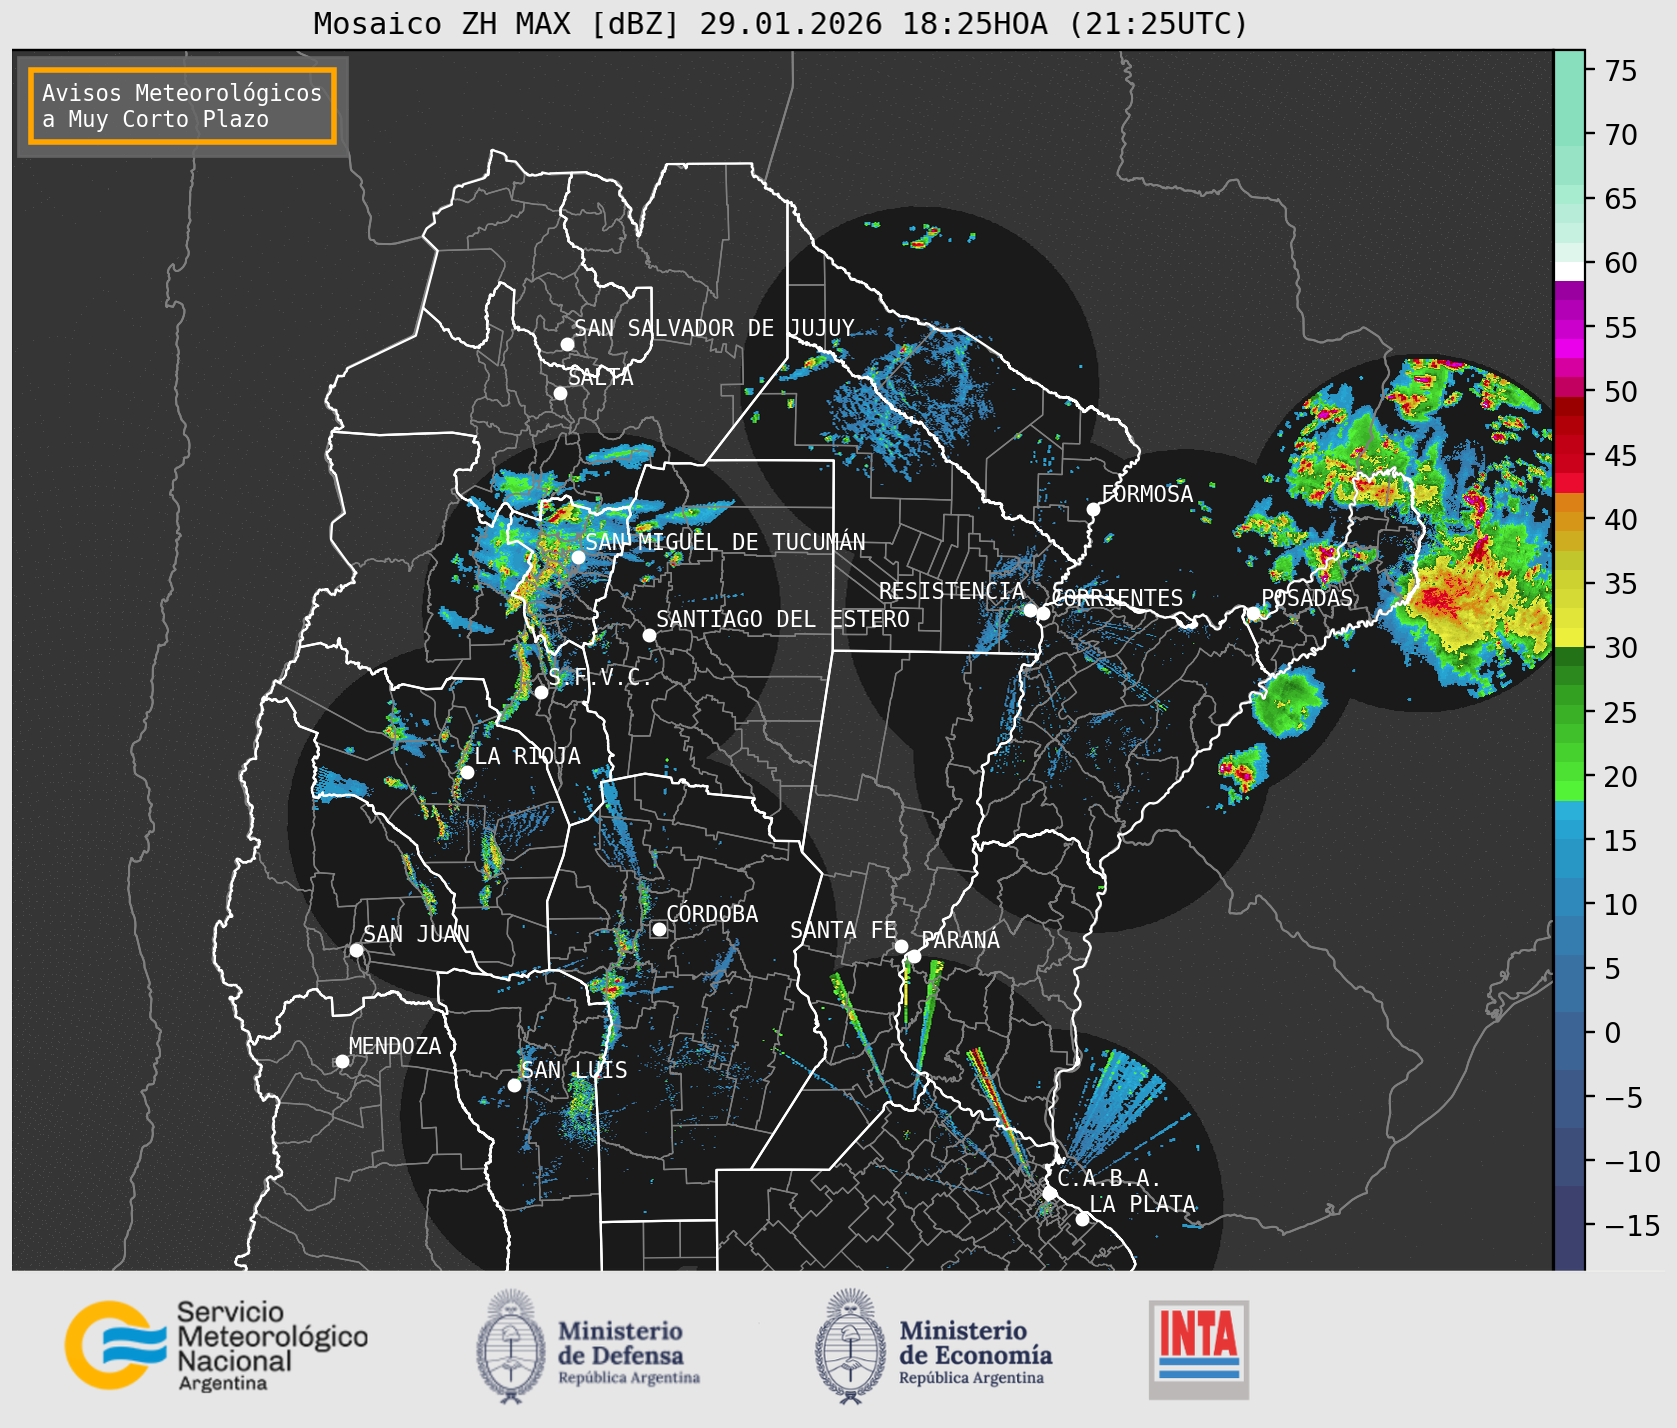1677x1428 pixels.
Task: Click the Santiago del Estero marker dot
Action: 649,635
